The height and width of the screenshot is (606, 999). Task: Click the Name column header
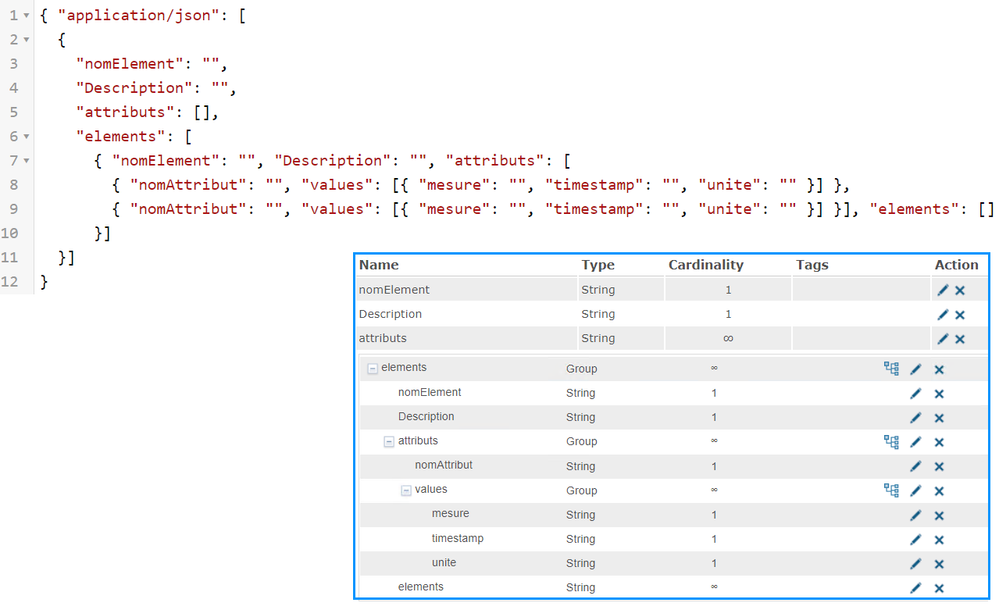[379, 265]
